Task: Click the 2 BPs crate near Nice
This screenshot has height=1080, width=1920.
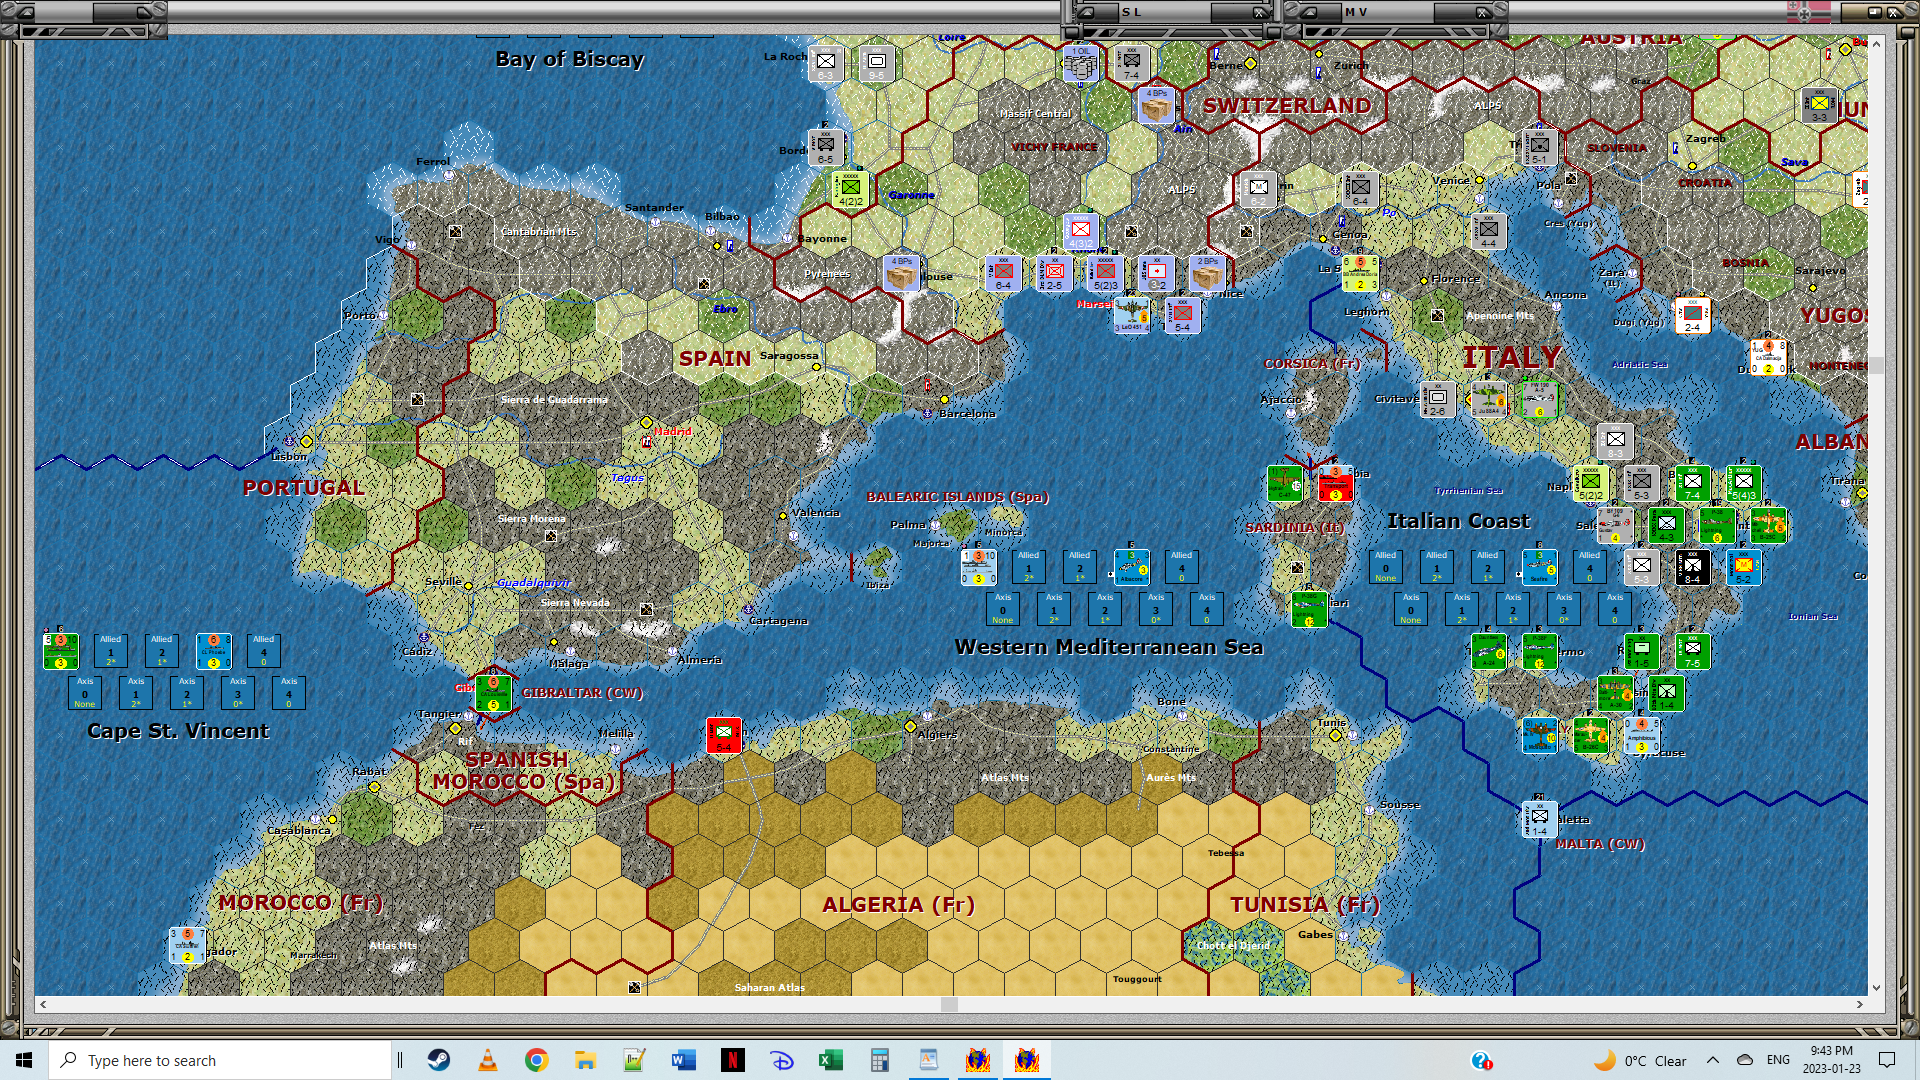Action: click(x=1207, y=273)
